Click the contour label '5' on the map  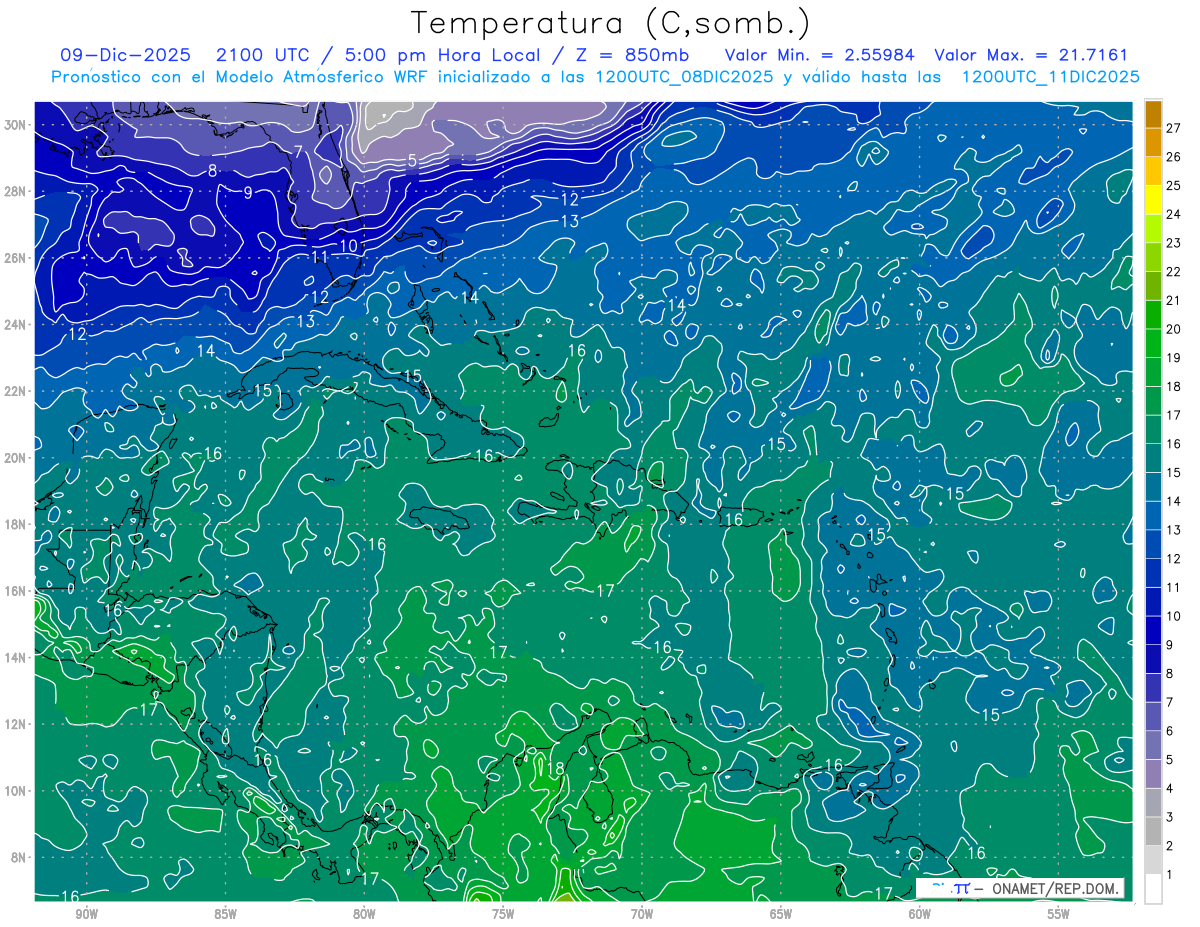coord(412,161)
